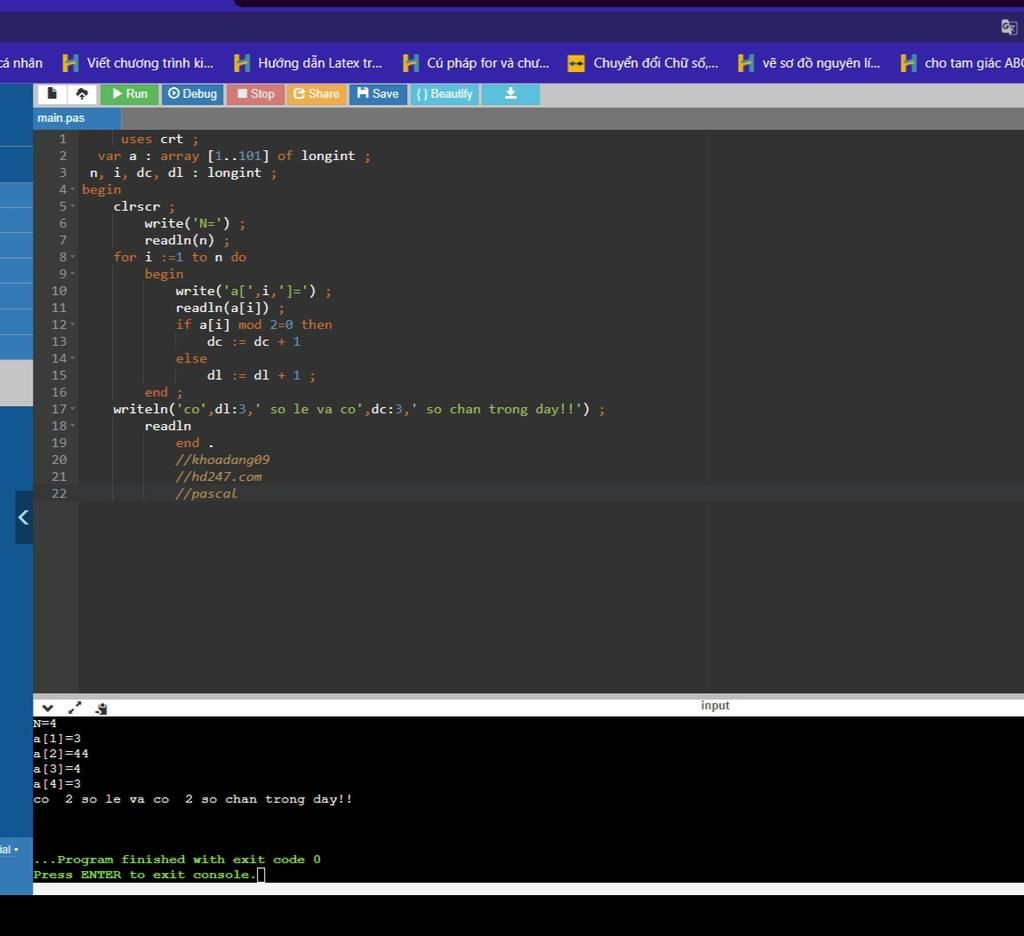1024x936 pixels.
Task: Minimize the console with down chevron
Action: [48, 708]
